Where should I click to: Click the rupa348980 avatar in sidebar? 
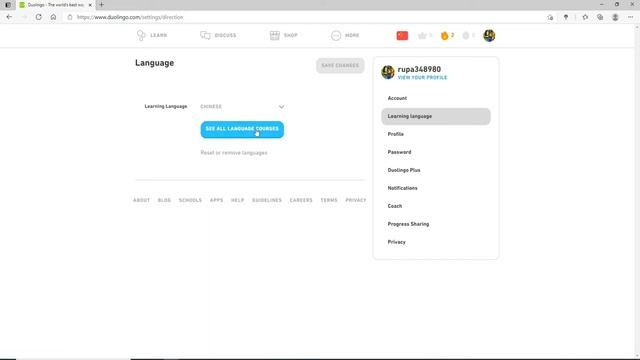click(388, 72)
